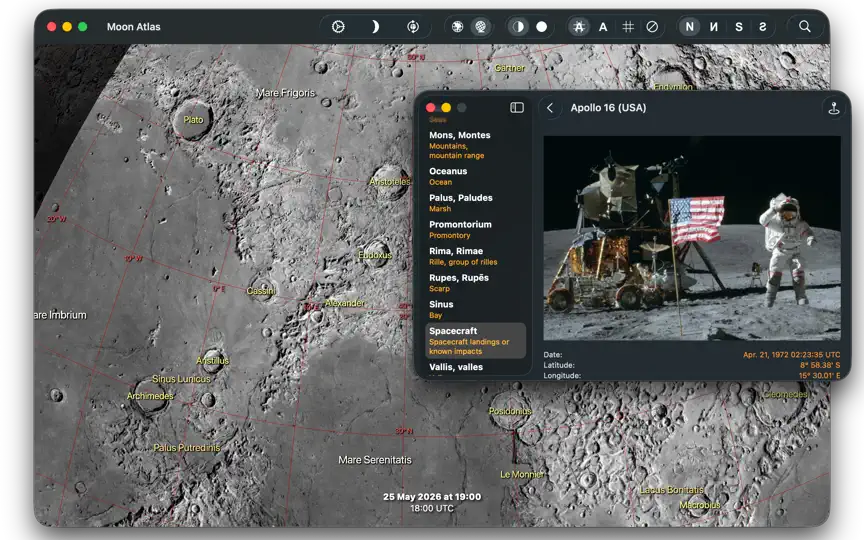
Task: Click the Cassini crater label
Action: click(261, 290)
